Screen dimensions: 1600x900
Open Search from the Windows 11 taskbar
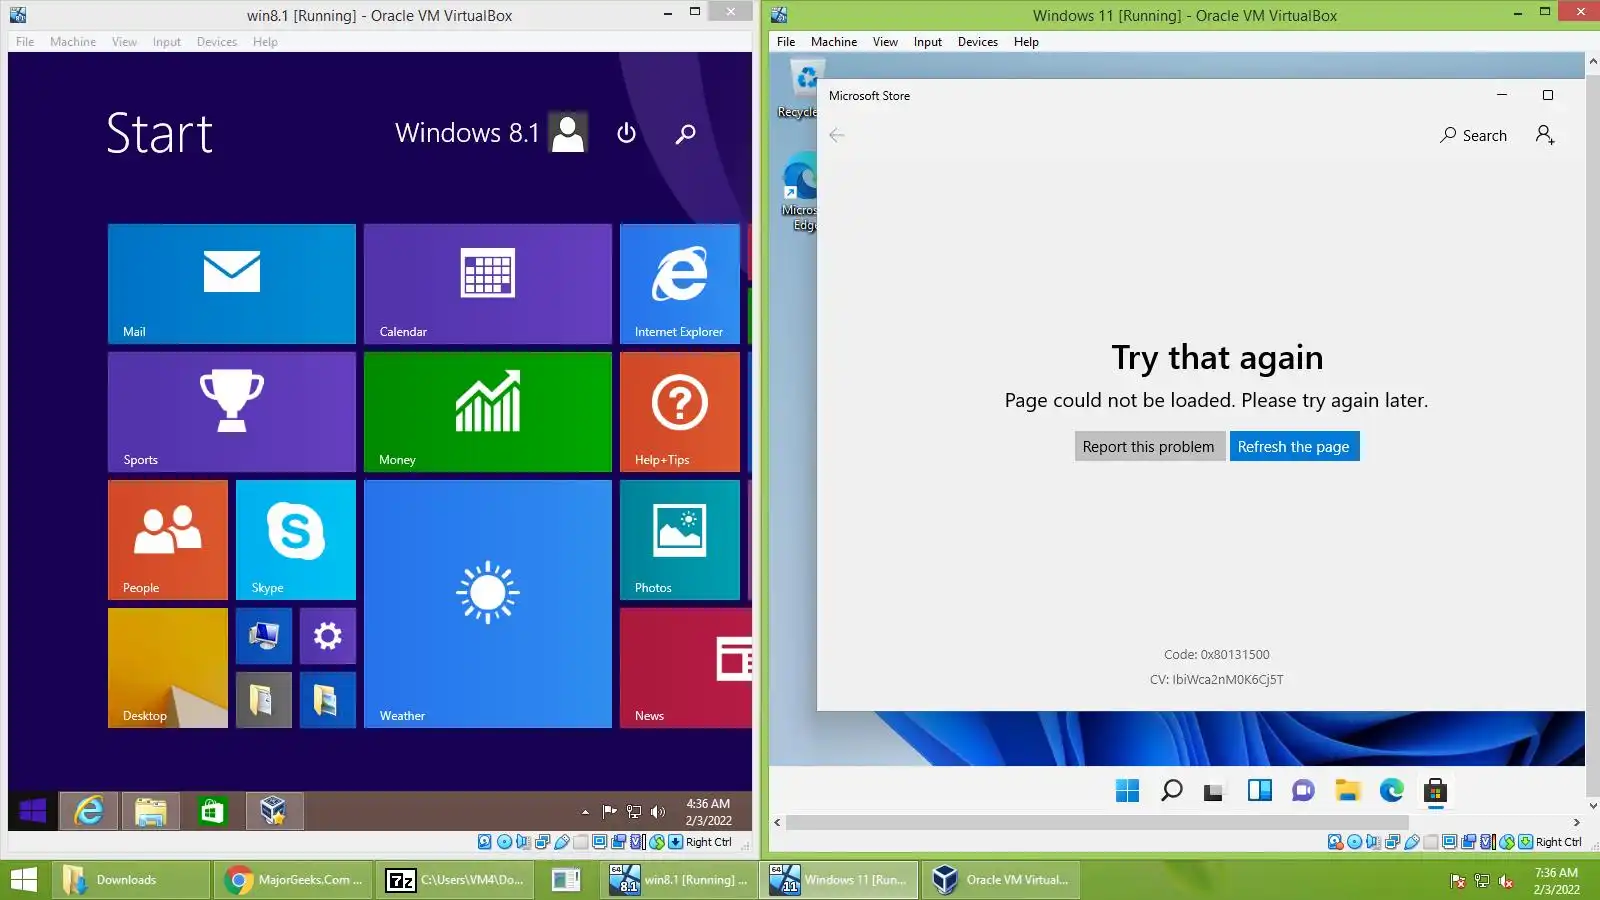coord(1171,791)
